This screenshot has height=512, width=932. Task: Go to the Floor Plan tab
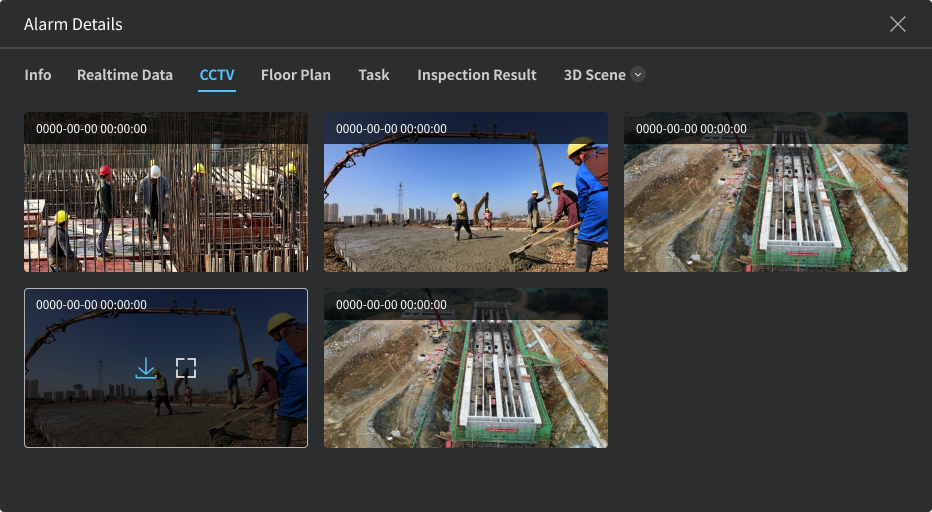click(x=296, y=75)
